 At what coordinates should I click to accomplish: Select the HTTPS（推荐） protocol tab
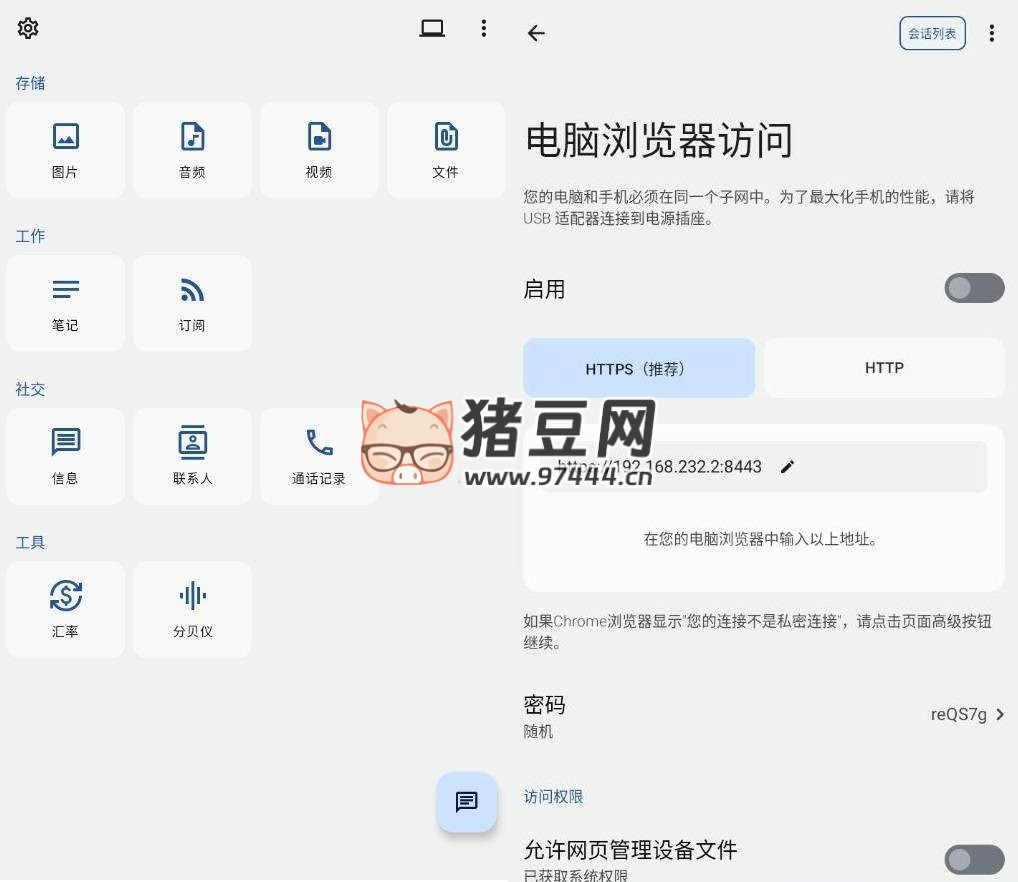point(638,368)
